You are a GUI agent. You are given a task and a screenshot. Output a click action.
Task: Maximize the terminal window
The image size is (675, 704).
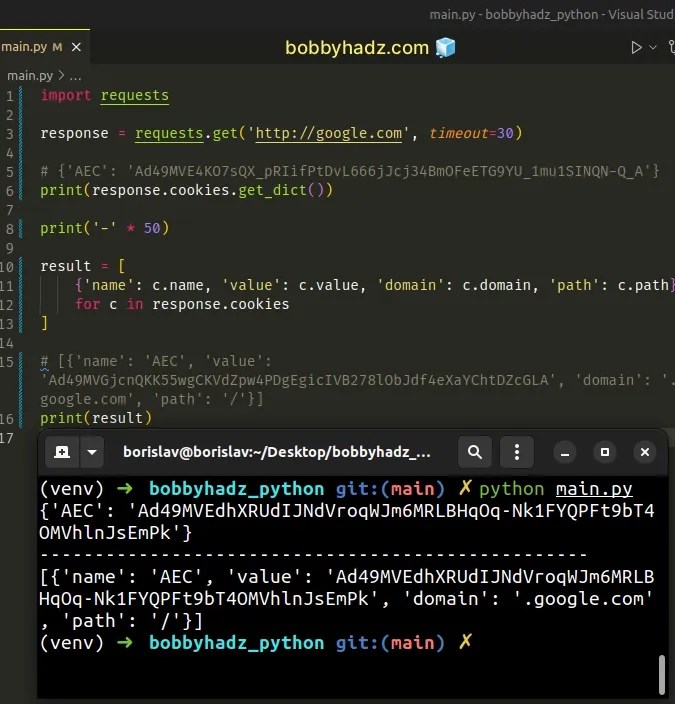click(605, 452)
